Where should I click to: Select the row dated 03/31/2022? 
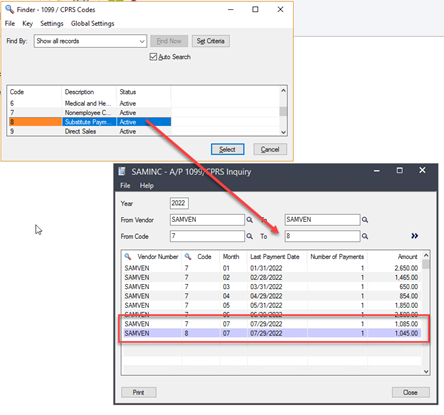pos(271,287)
